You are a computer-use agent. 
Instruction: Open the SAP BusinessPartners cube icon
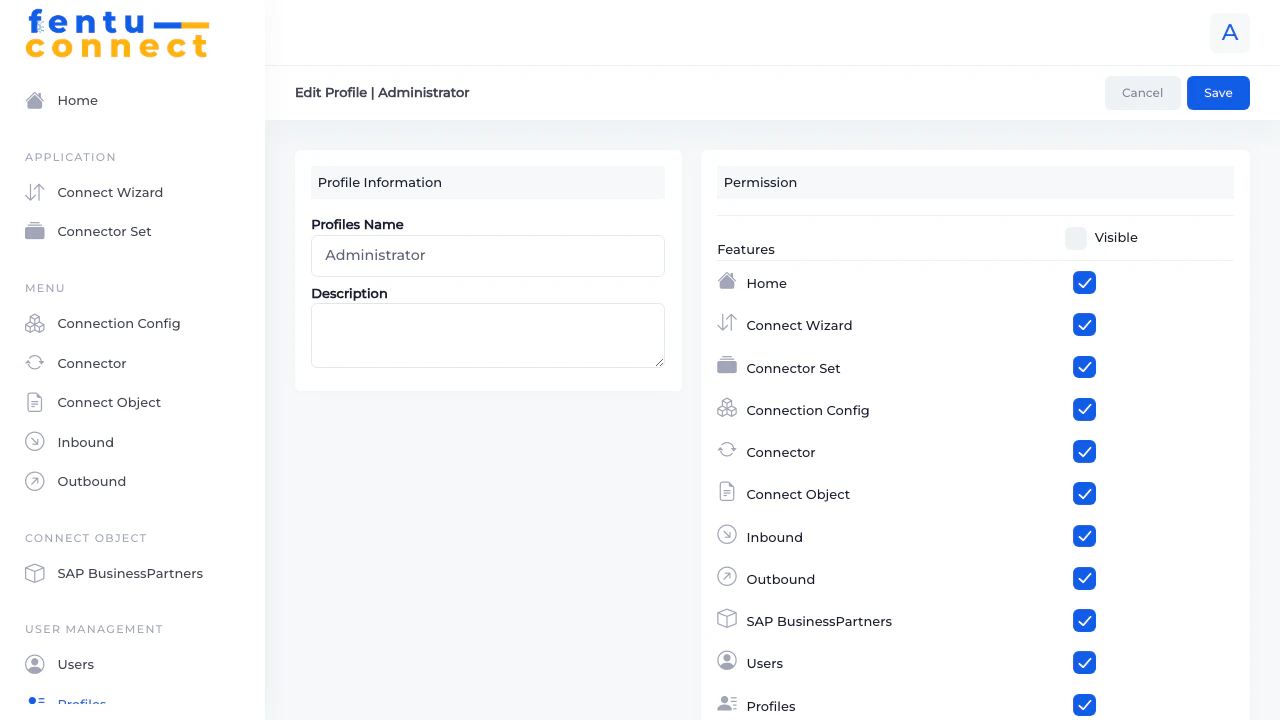[34, 573]
